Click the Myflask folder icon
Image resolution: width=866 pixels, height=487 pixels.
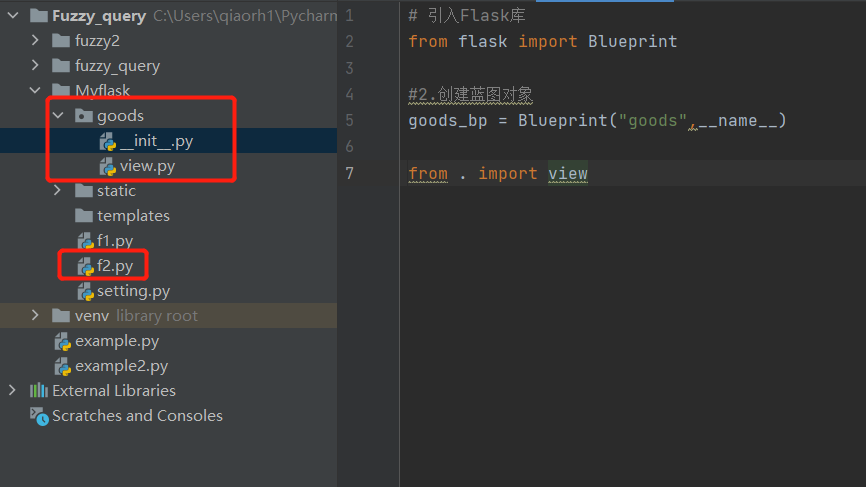[61, 90]
